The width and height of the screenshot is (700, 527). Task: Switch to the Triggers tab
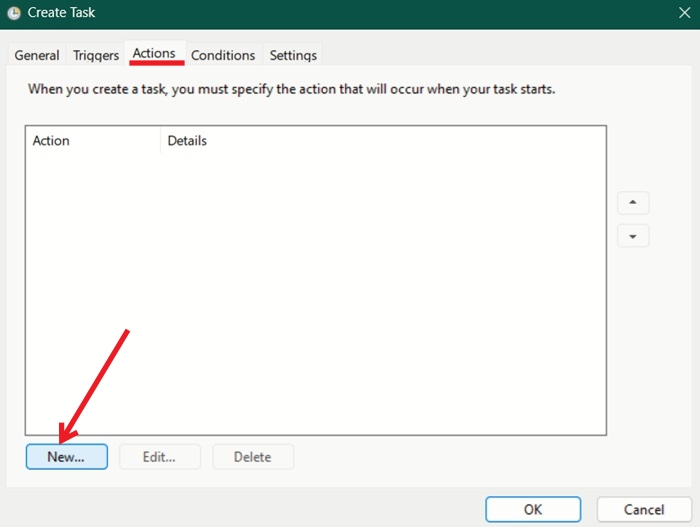pos(96,55)
